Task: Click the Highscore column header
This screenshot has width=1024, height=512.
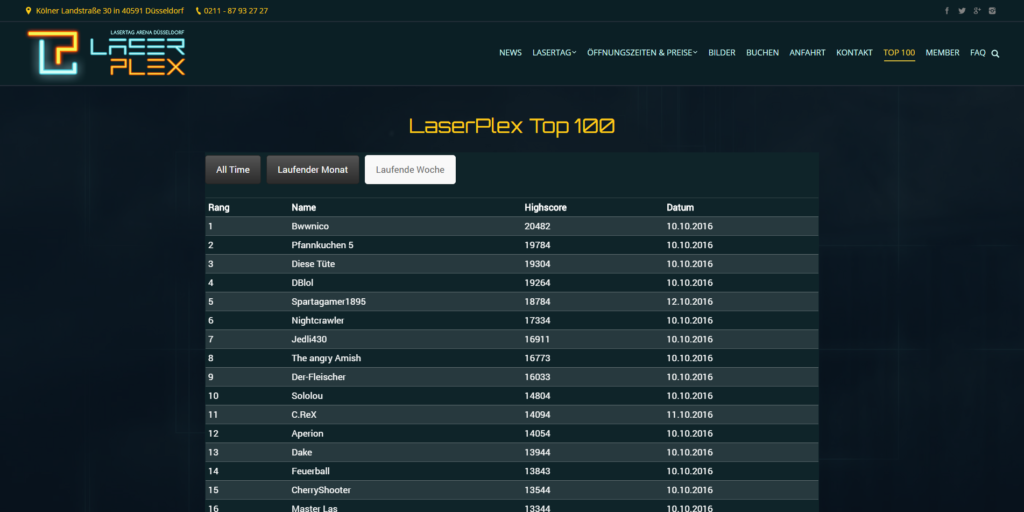Action: pyautogui.click(x=545, y=208)
